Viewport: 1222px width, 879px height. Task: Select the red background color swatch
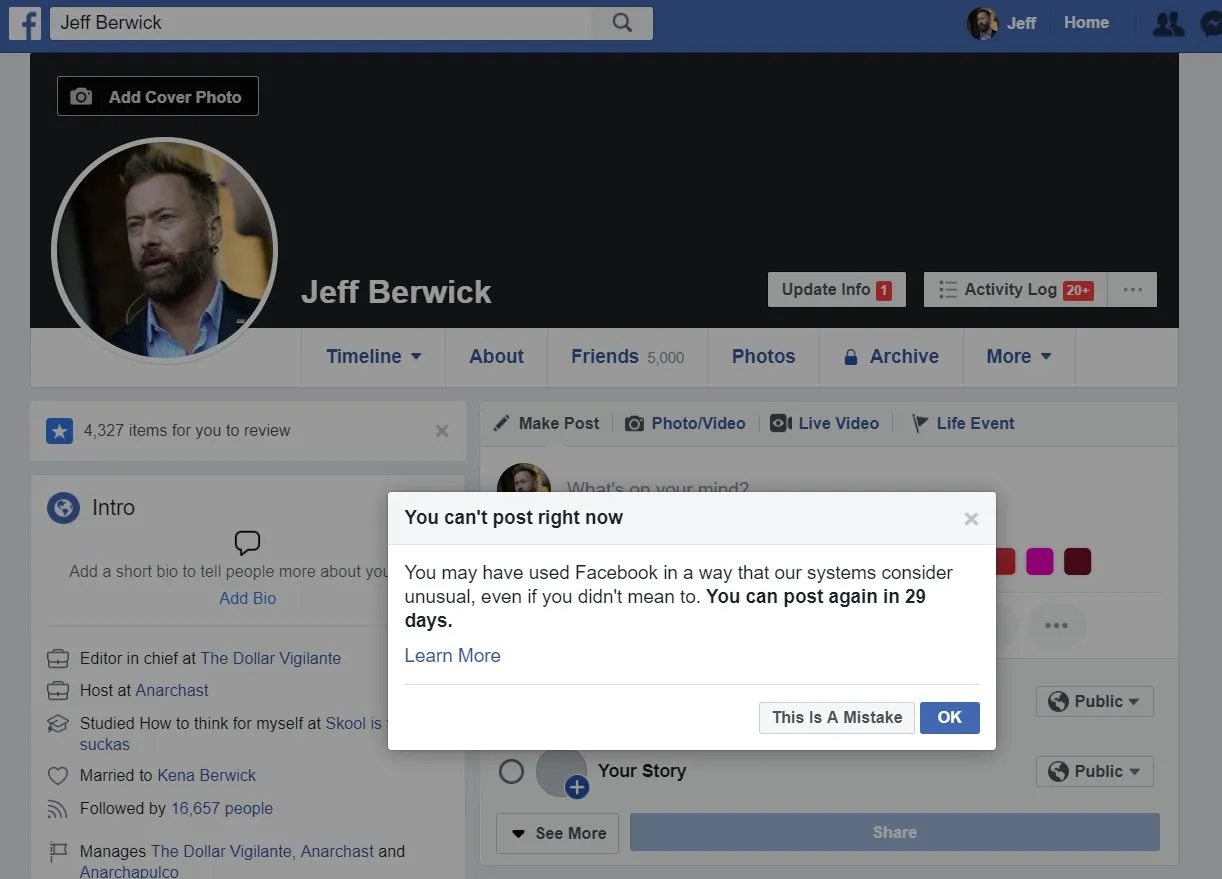click(1004, 561)
